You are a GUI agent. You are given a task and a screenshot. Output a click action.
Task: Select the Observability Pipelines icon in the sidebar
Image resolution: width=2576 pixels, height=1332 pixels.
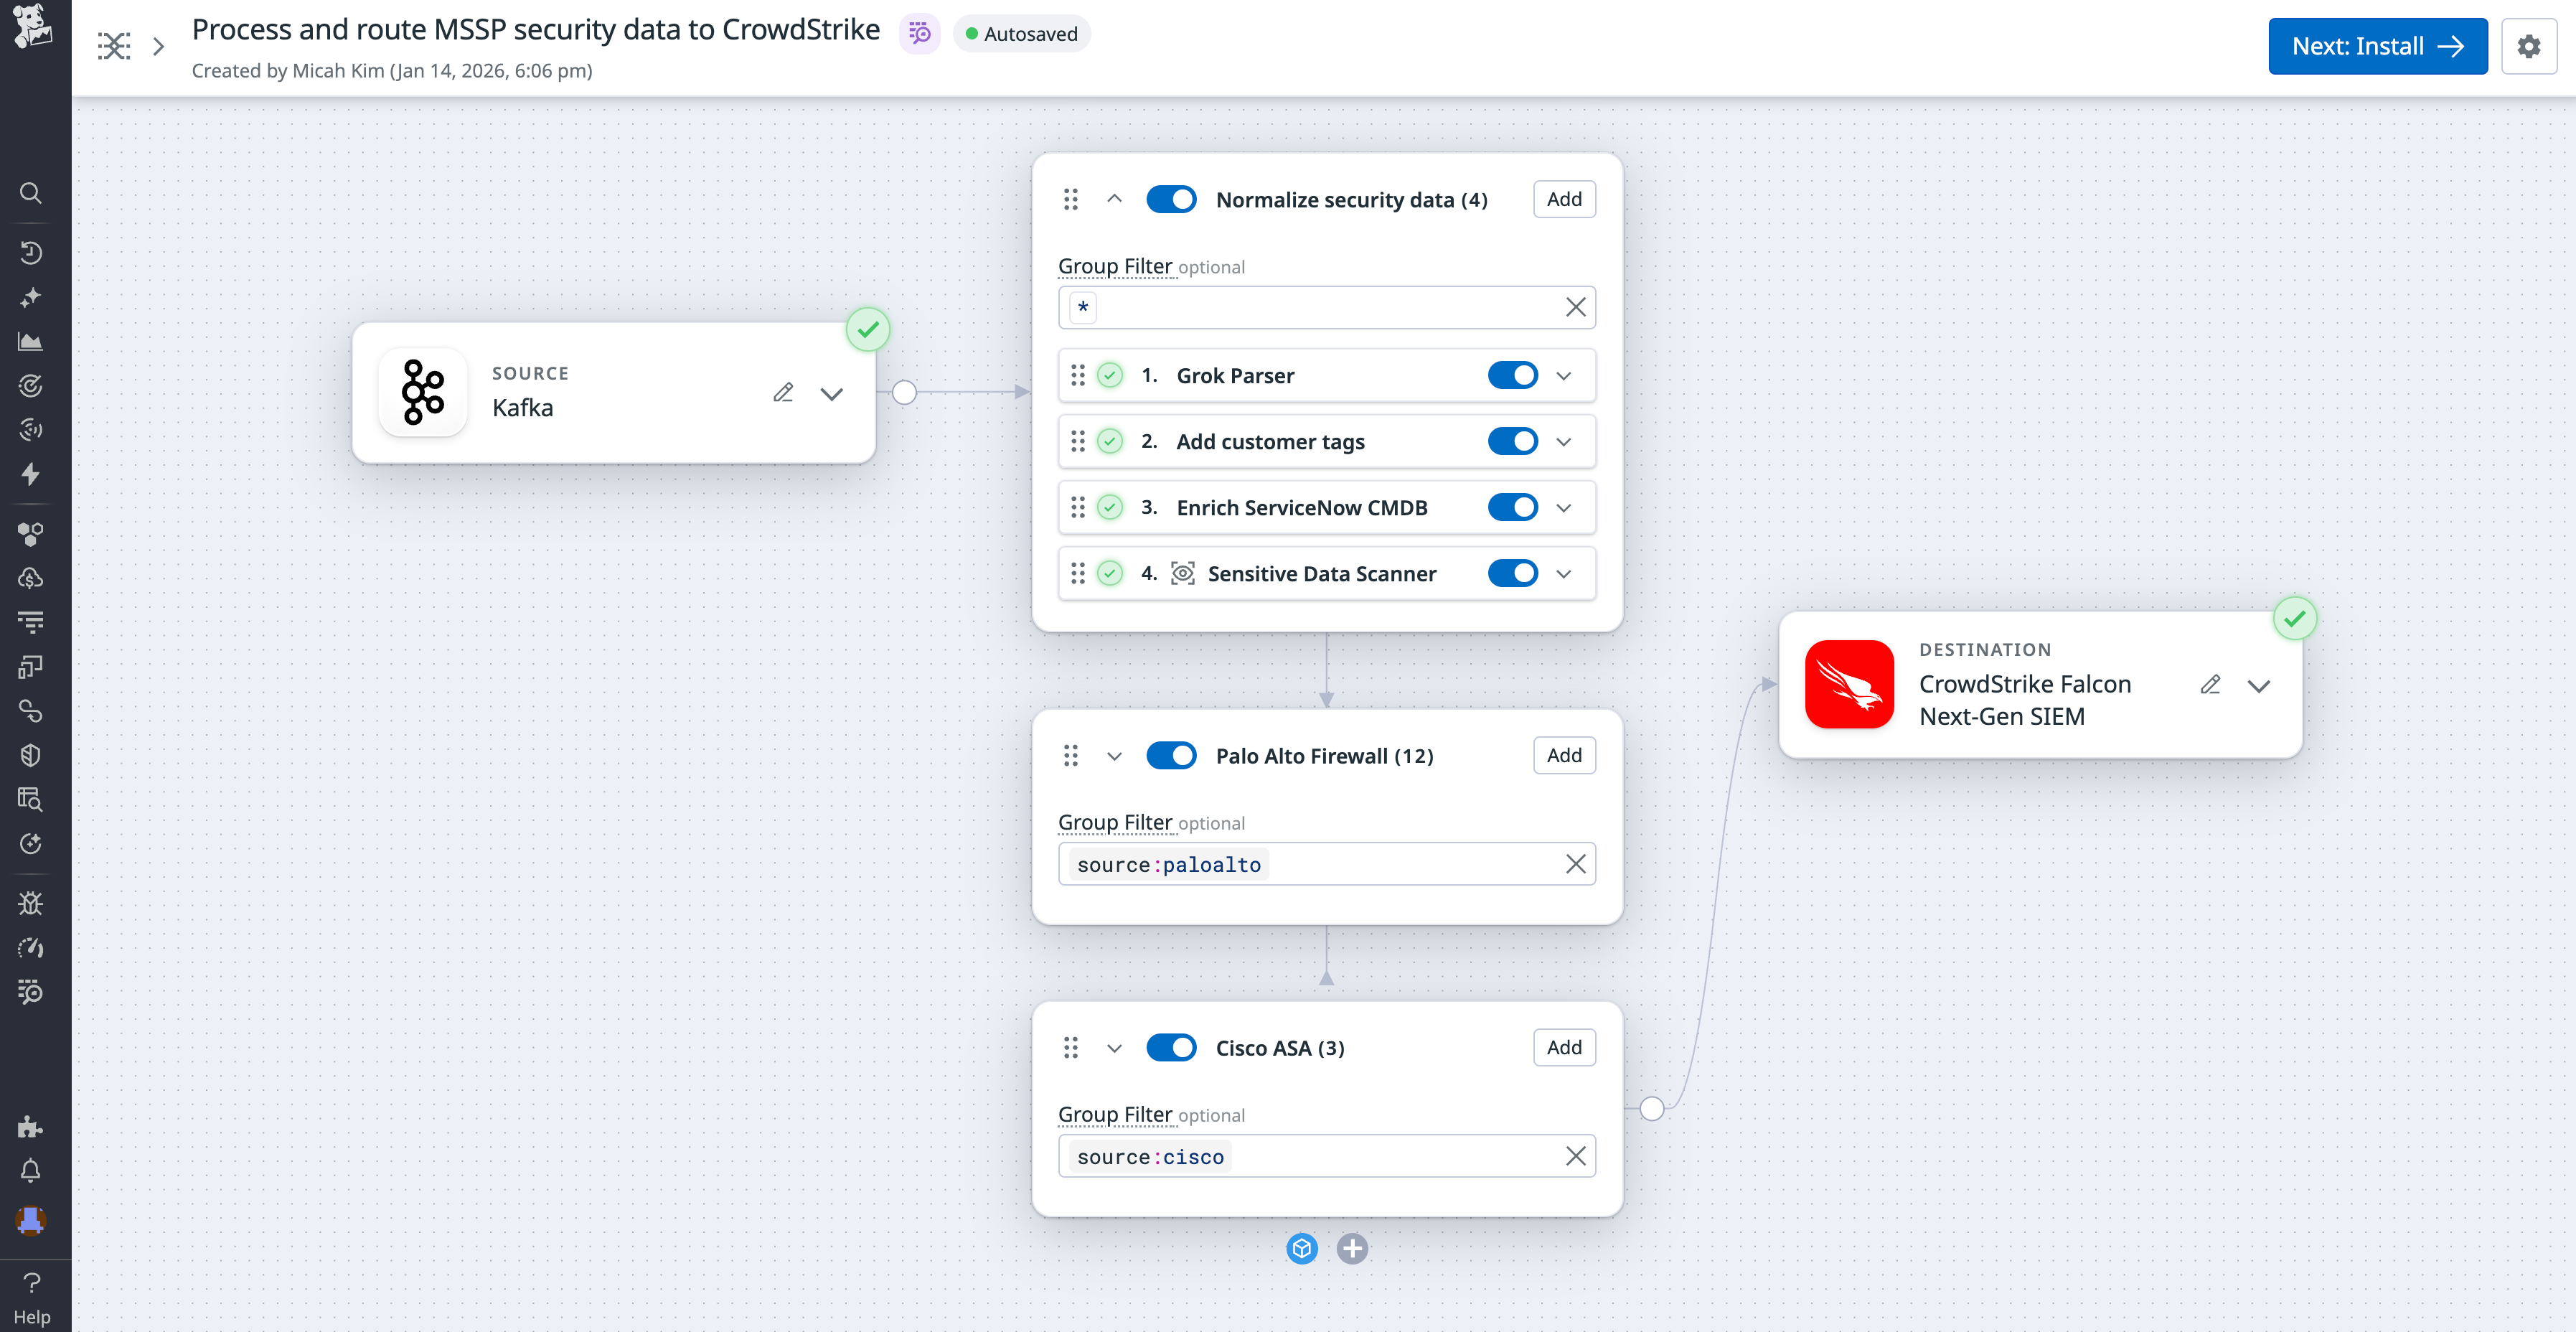[x=31, y=992]
